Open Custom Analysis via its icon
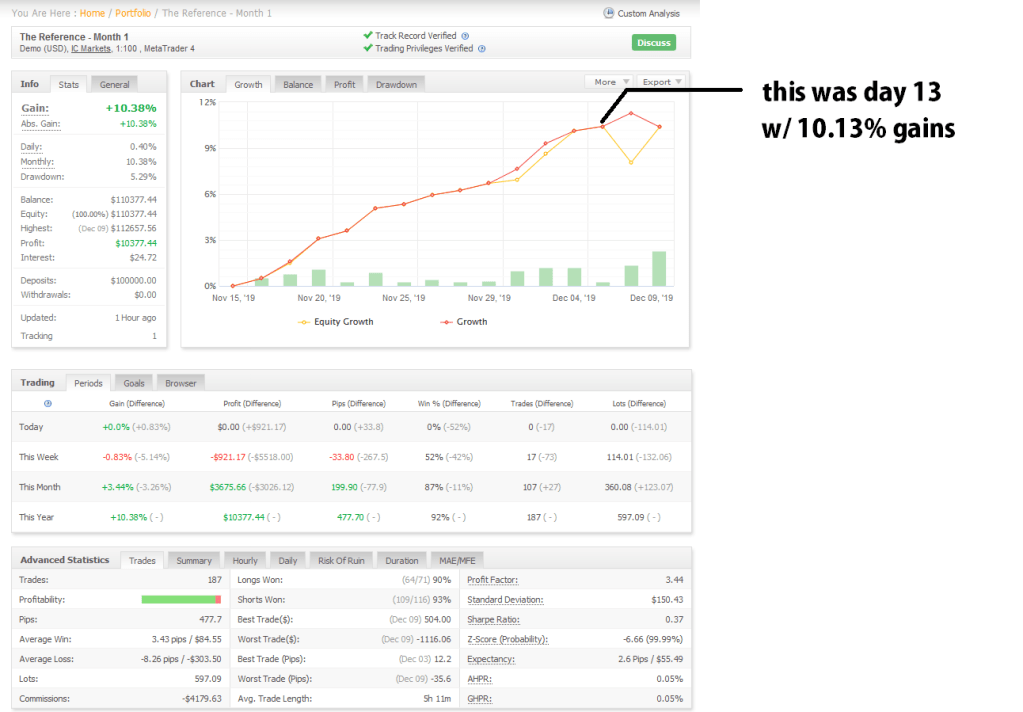 coord(609,13)
